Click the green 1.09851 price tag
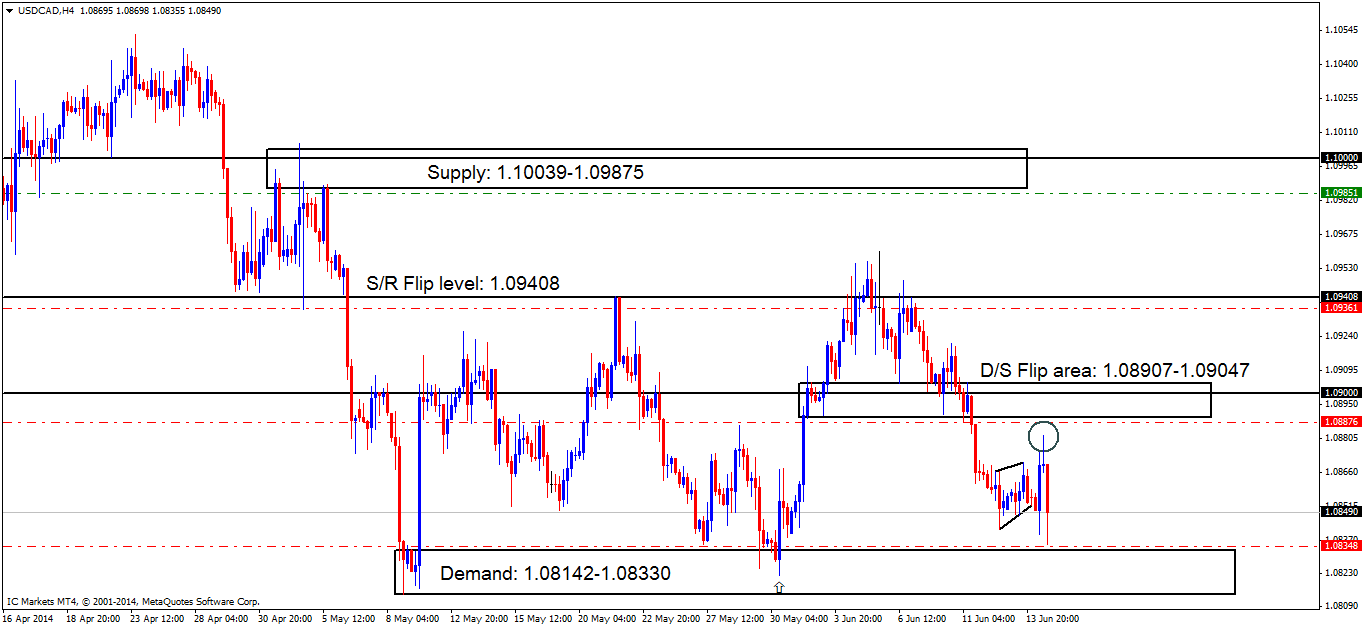This screenshot has height=627, width=1362. tap(1340, 192)
